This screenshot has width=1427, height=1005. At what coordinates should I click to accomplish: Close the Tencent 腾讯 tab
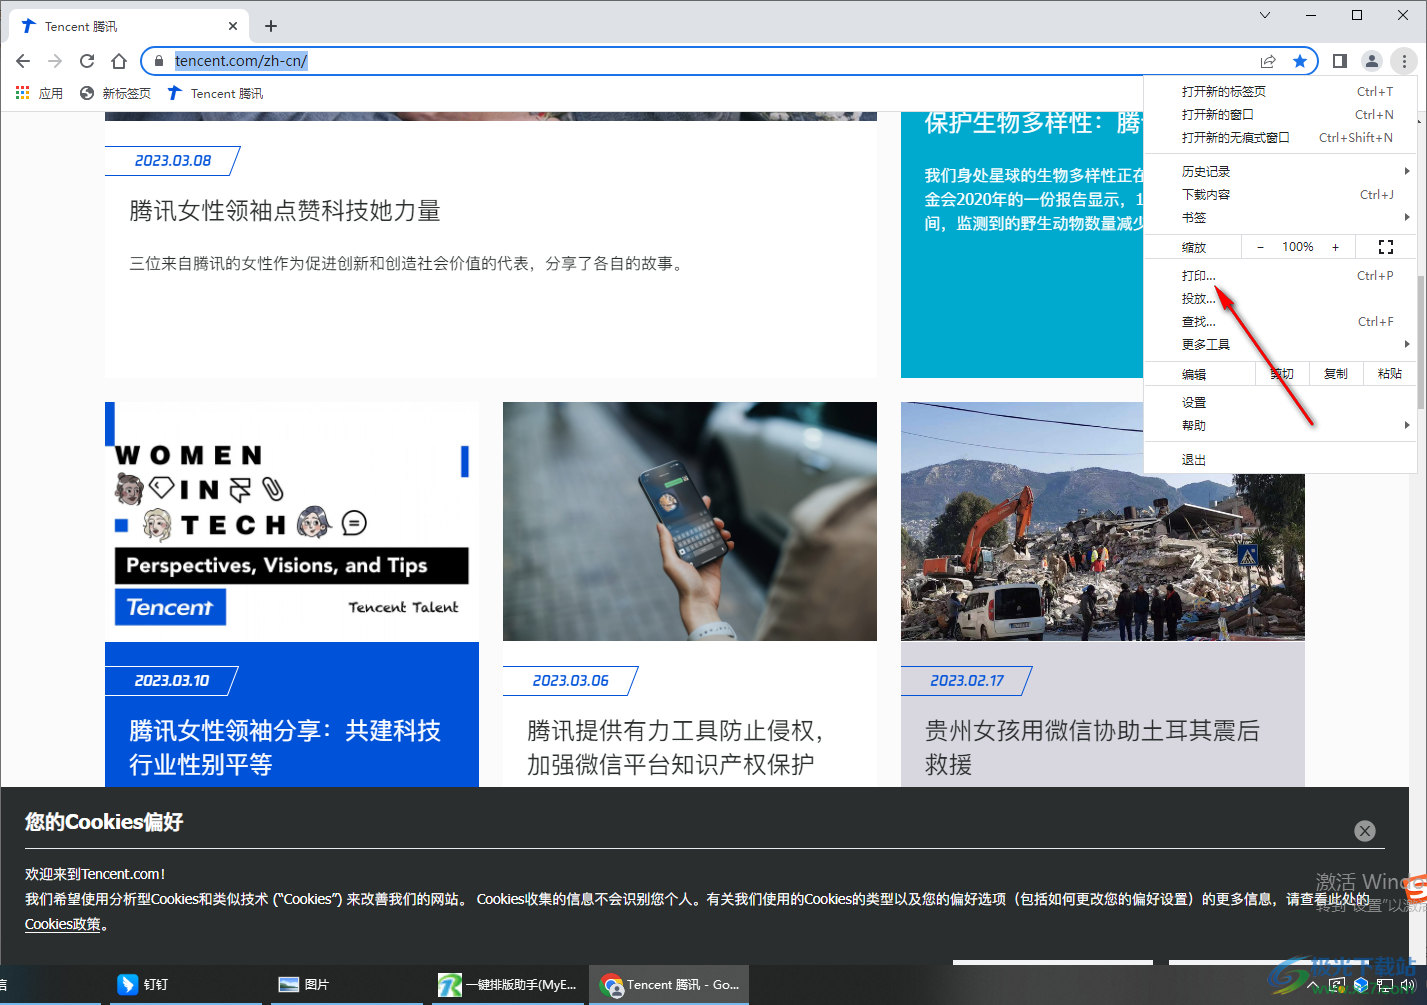pos(233,26)
